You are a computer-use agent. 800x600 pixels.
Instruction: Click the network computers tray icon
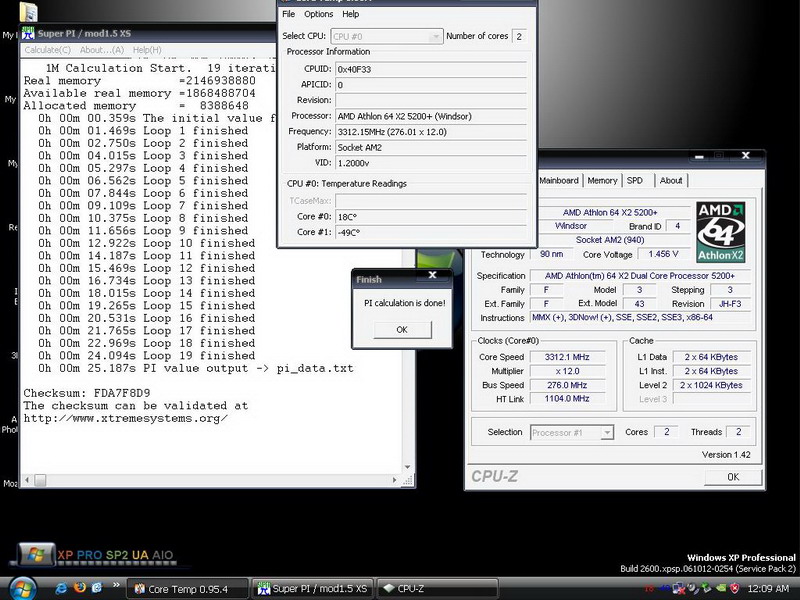pyautogui.click(x=679, y=589)
